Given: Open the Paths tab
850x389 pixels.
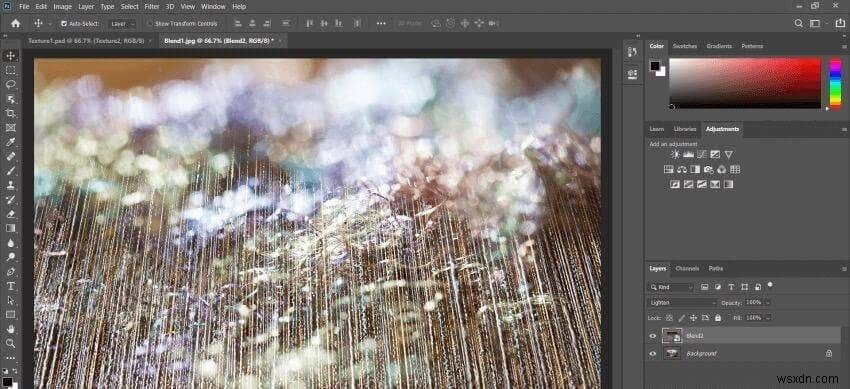Looking at the screenshot, I should (716, 268).
